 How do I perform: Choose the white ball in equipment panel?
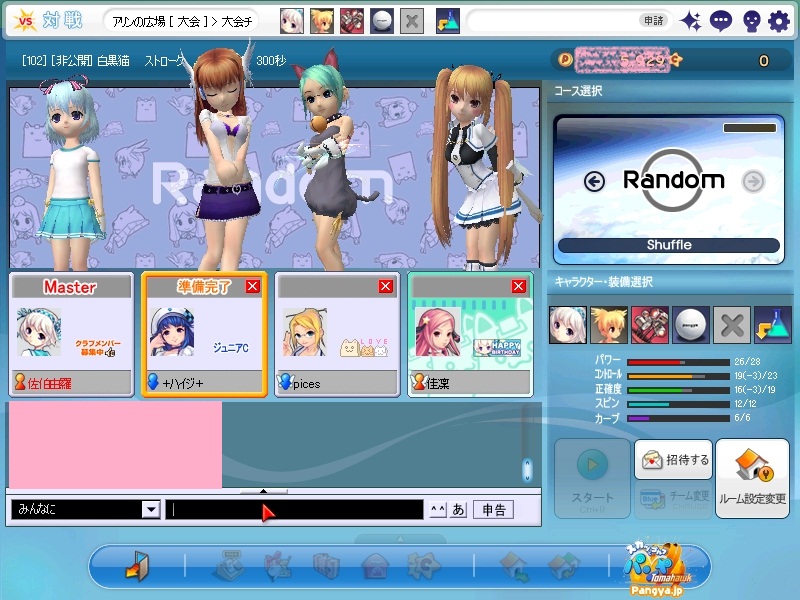[x=691, y=325]
